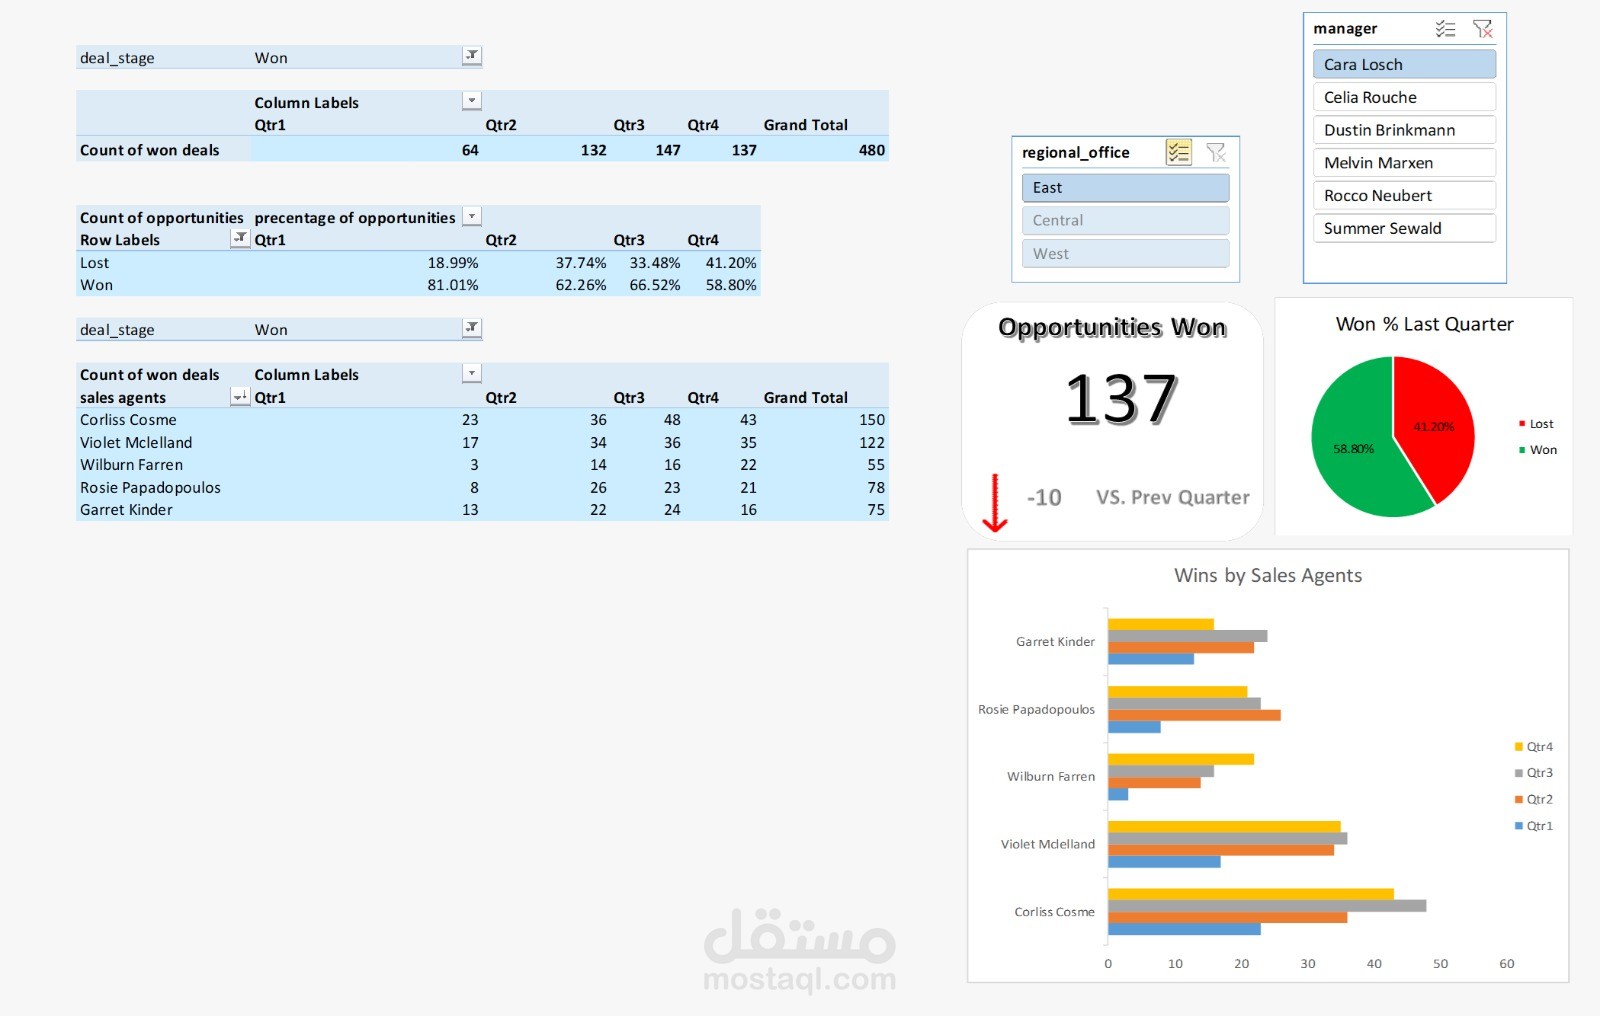
Task: Clear filter in the manager slicer
Action: point(1482,29)
